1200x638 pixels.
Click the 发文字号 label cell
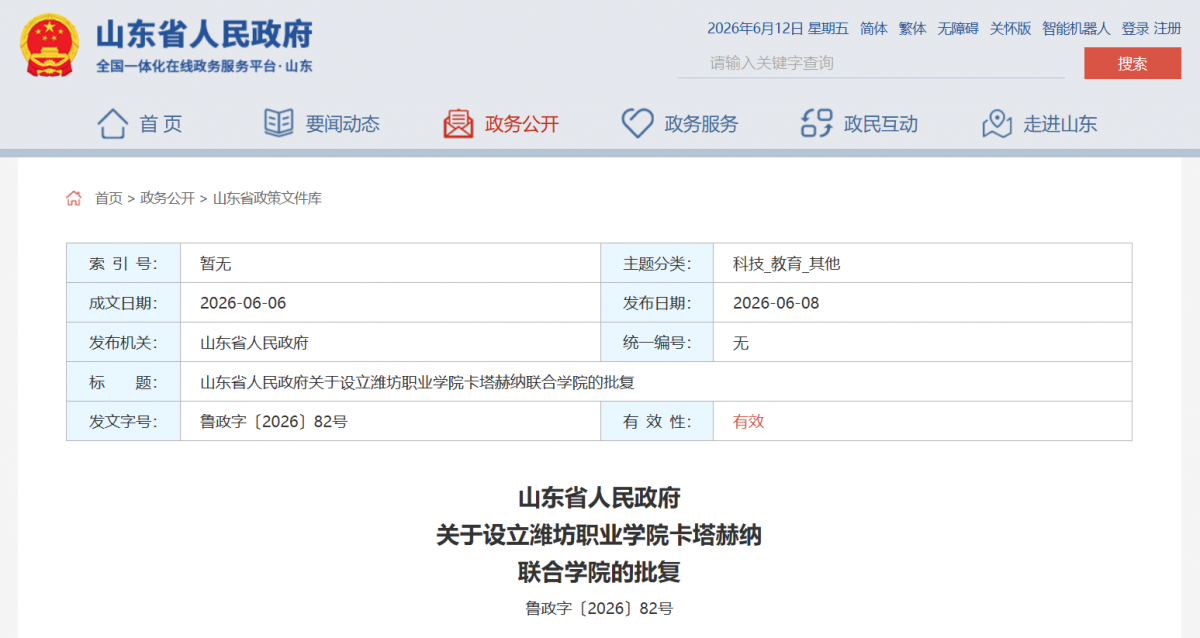click(123, 421)
